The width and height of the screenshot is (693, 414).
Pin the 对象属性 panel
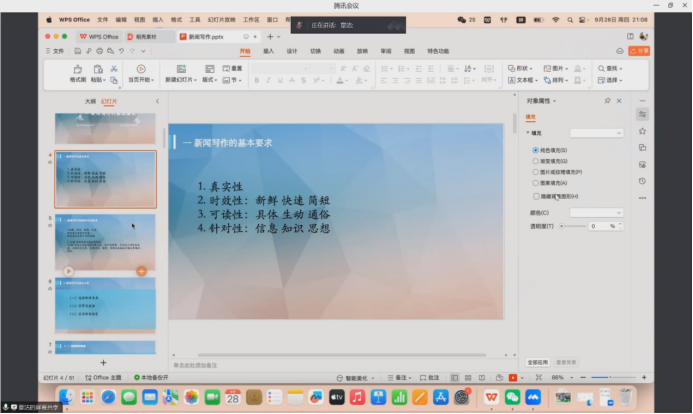tap(607, 100)
